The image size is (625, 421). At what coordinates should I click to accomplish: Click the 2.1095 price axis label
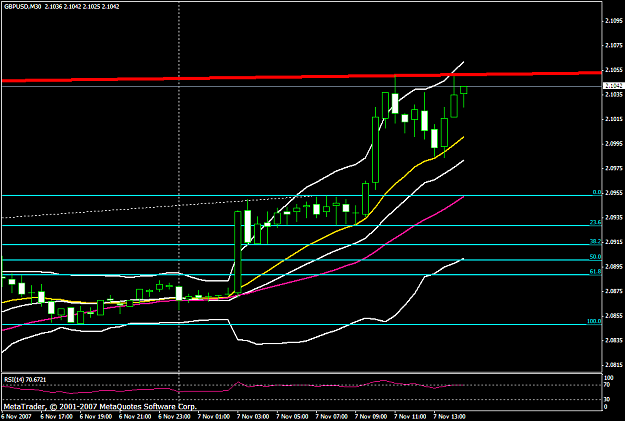click(x=614, y=20)
